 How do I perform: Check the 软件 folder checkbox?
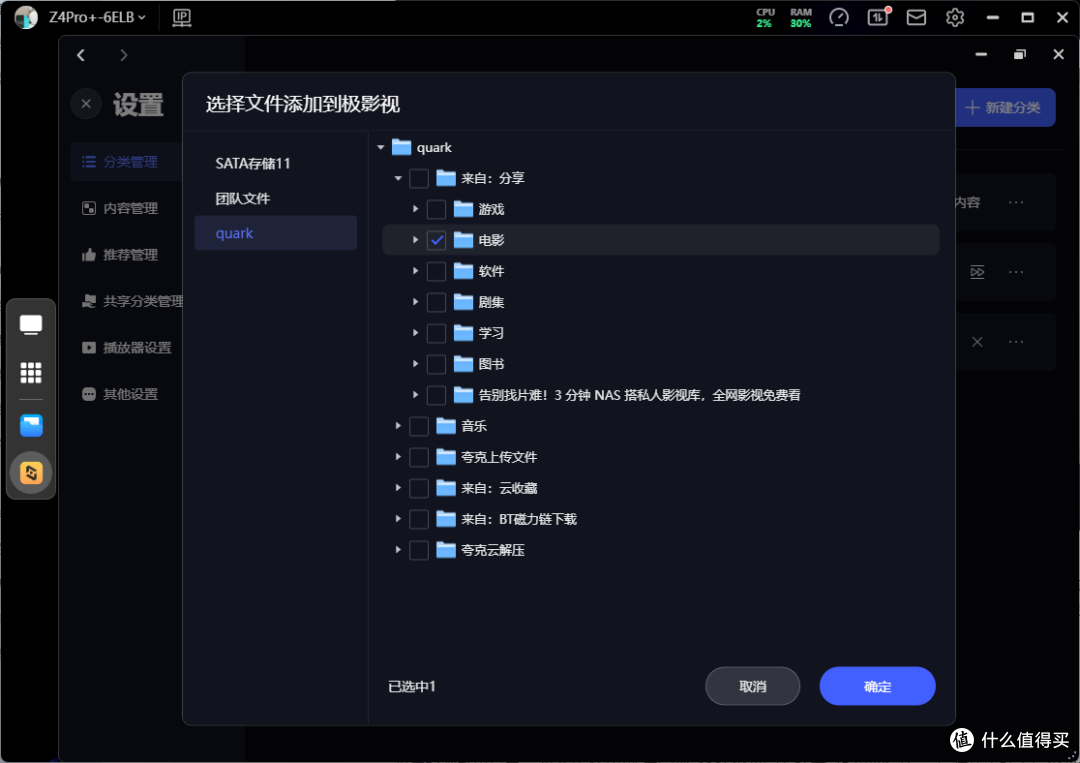436,271
